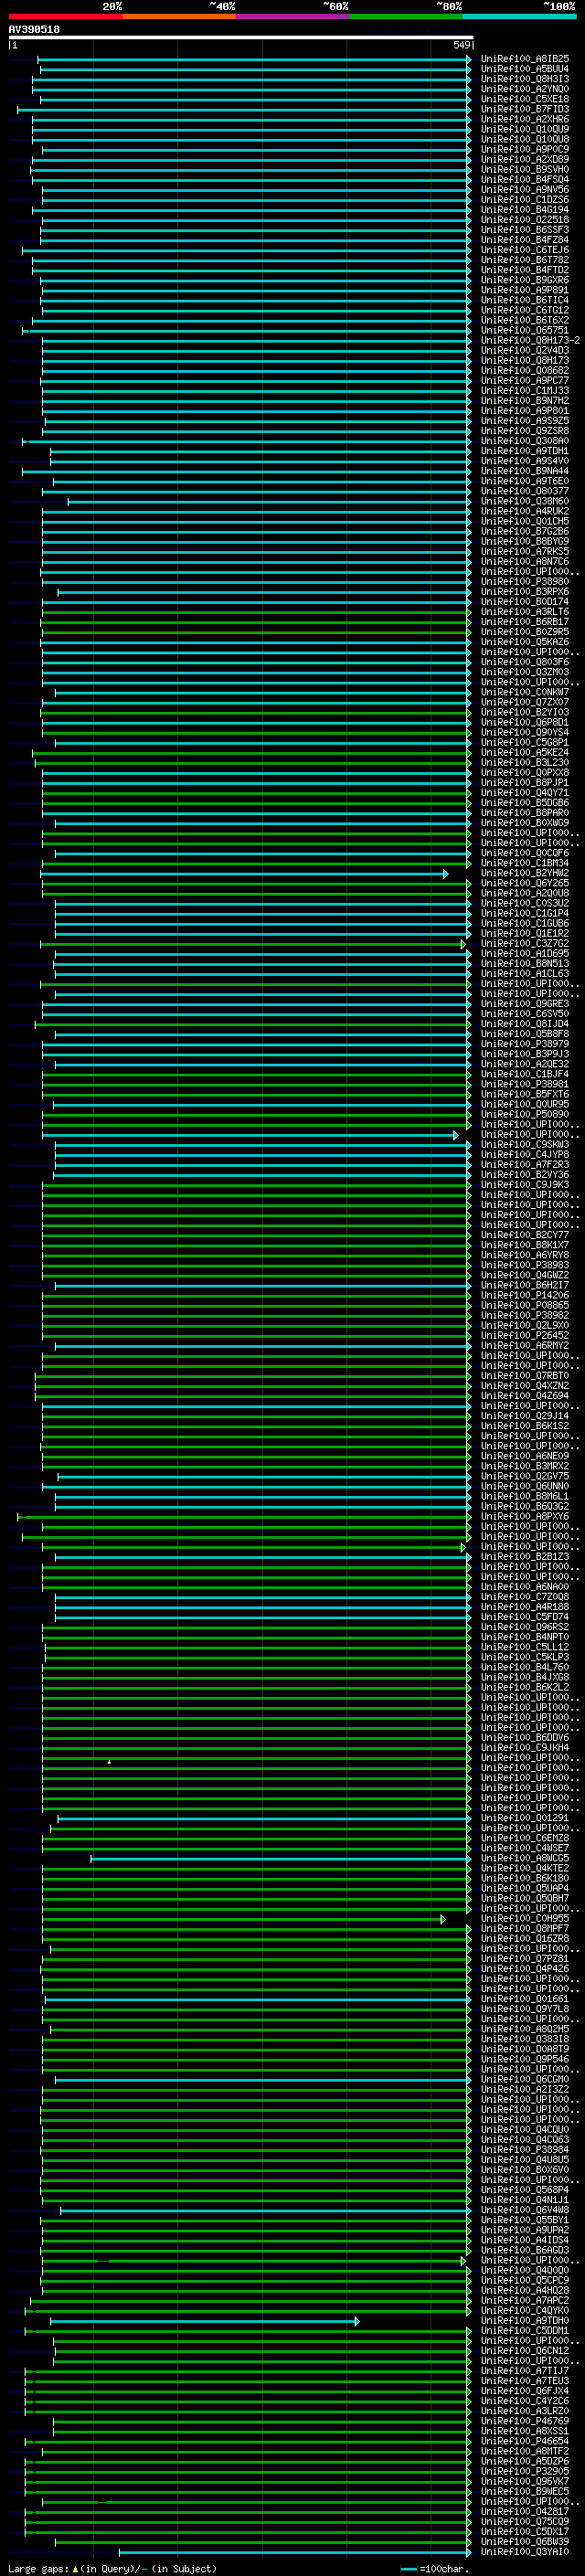Click the shortened cyan bar for B2YHW2
The image size is (585, 2576).
(x=244, y=874)
